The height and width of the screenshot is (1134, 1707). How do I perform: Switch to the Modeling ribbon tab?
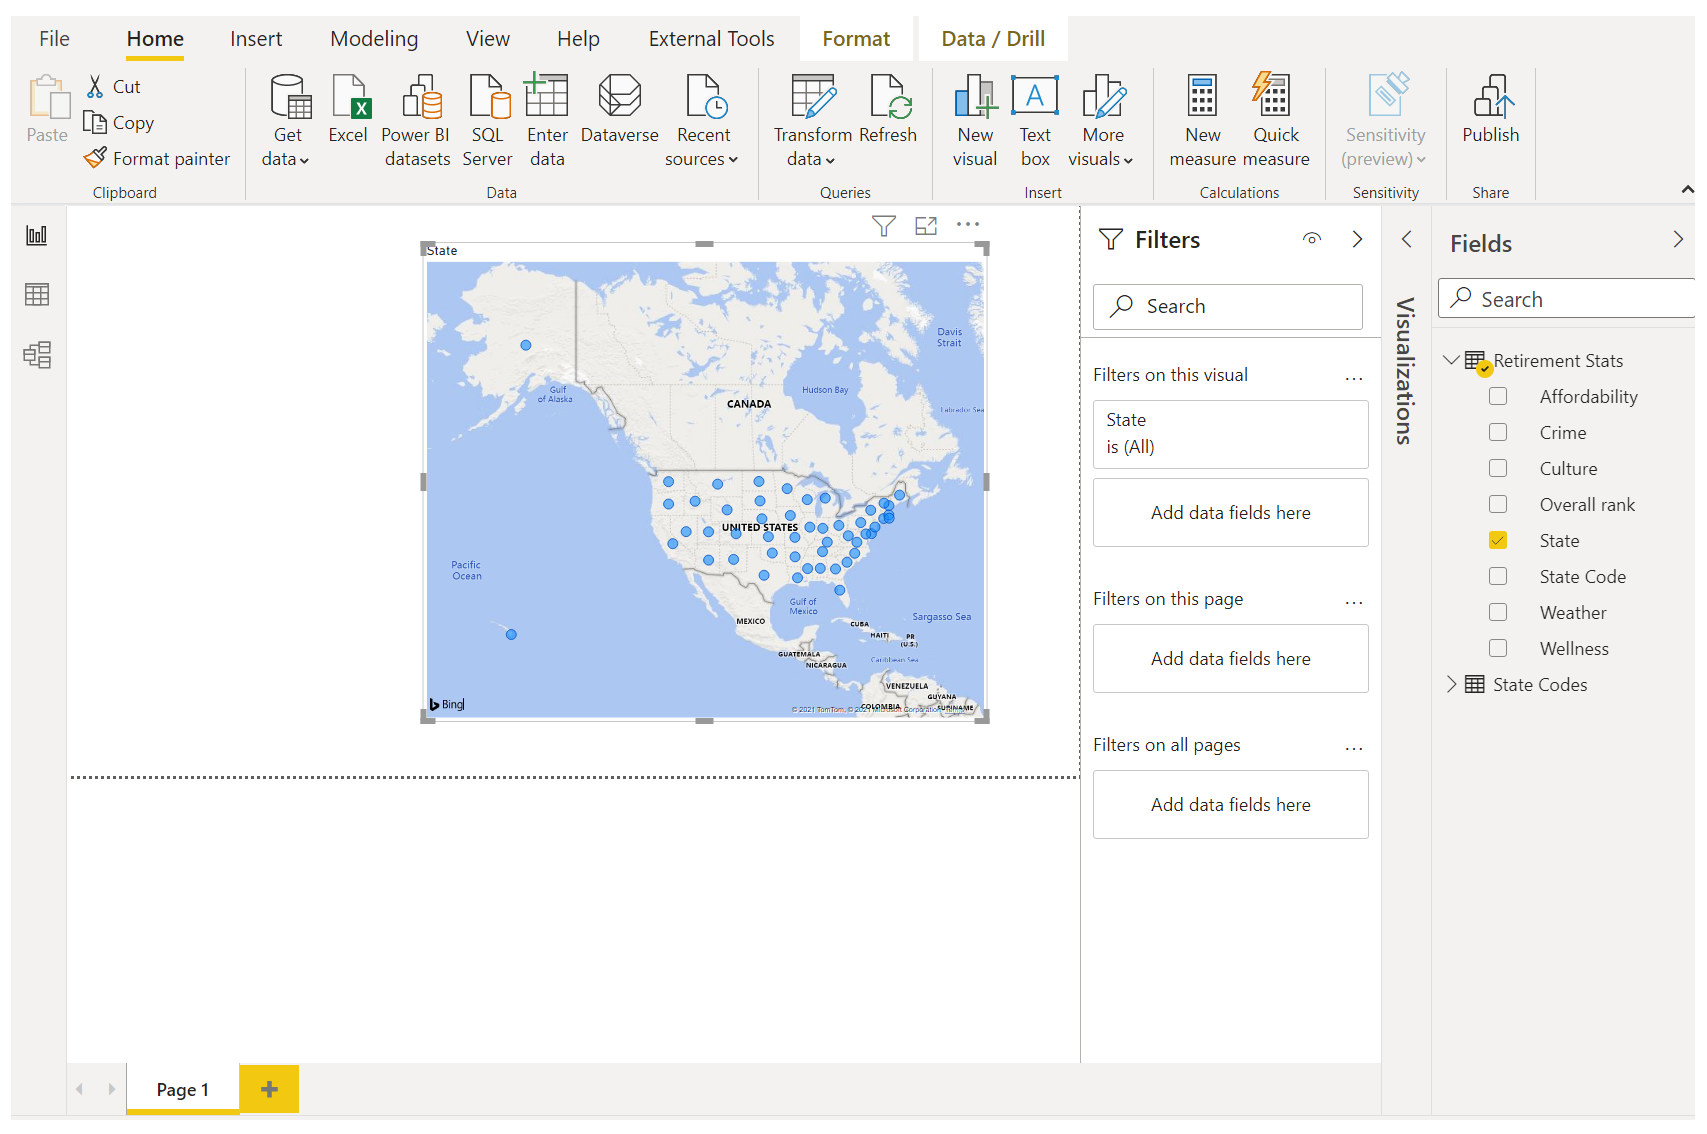click(374, 39)
